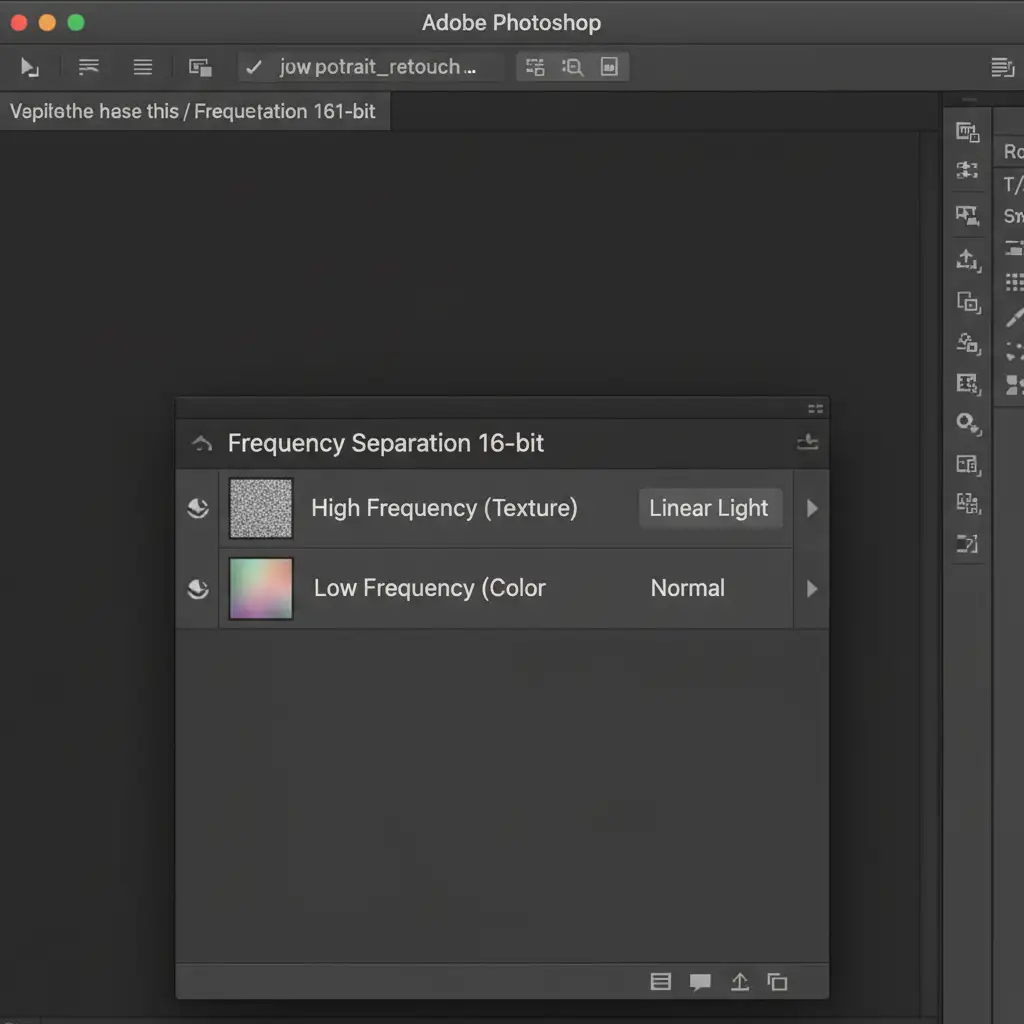Click the overlapping windows icon in top toolbar
Image resolution: width=1024 pixels, height=1024 pixels.
coord(200,68)
